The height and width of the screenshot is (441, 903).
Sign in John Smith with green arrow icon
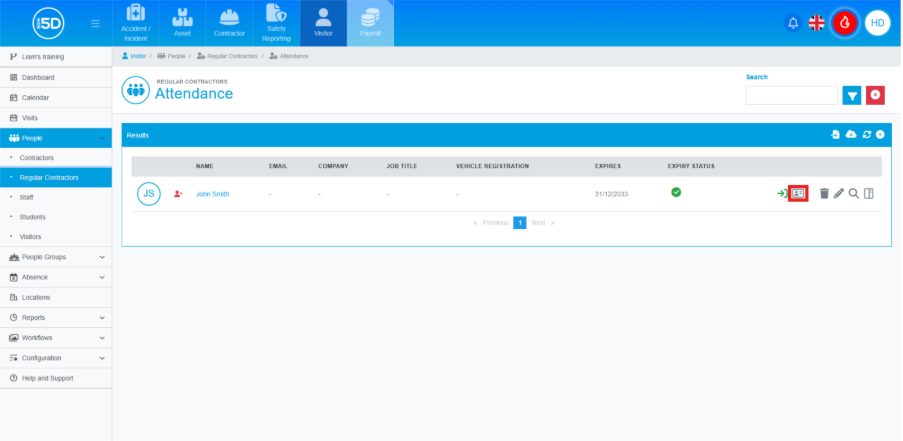coord(781,193)
